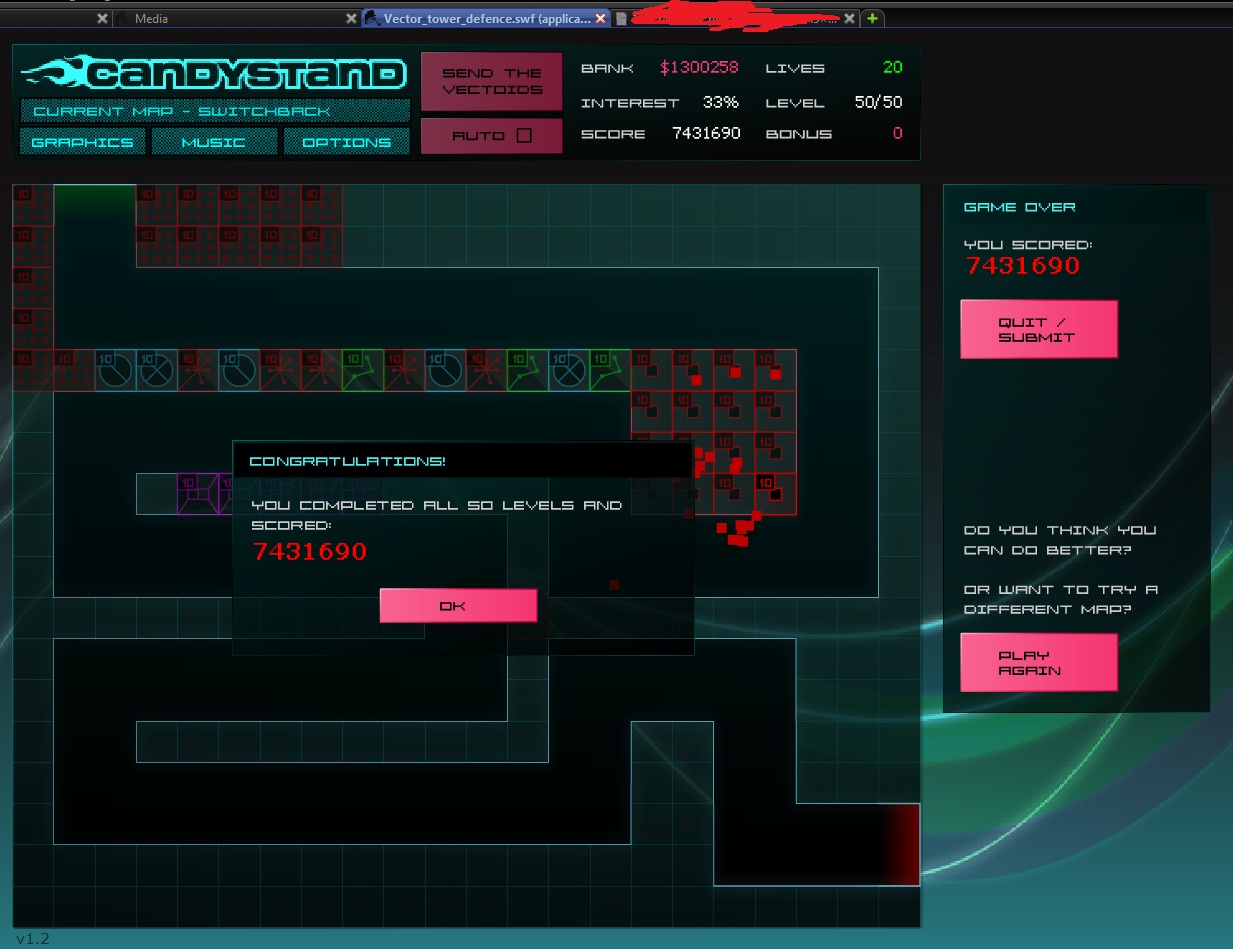
Task: Close the Vector_tower_defence.swf tab
Action: click(601, 18)
